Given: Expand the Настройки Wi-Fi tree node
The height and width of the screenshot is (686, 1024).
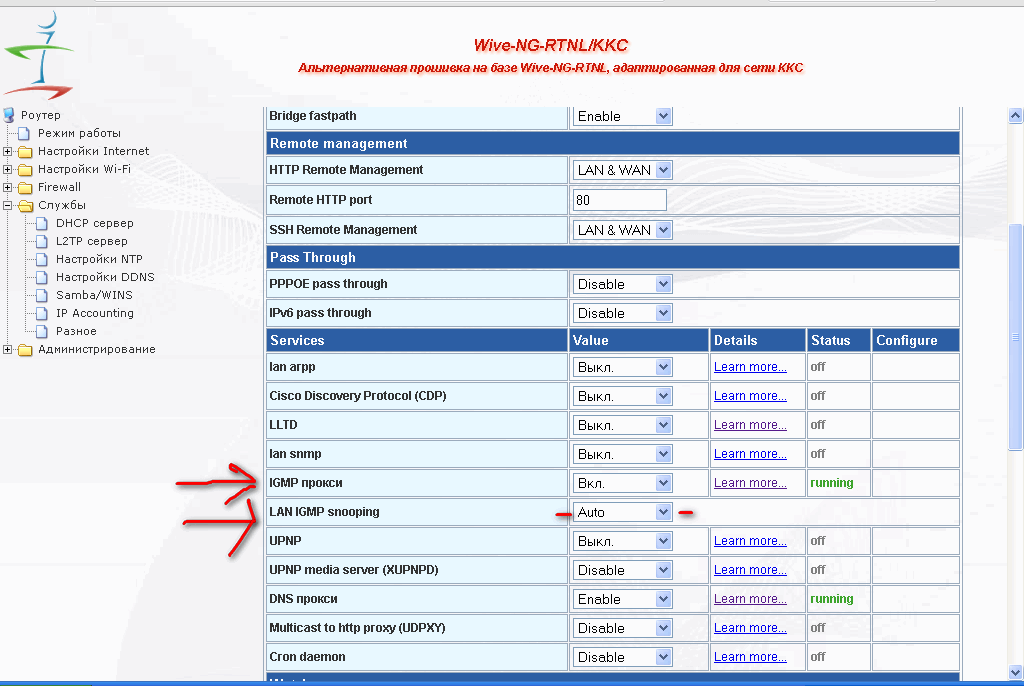Looking at the screenshot, I should pyautogui.click(x=8, y=169).
